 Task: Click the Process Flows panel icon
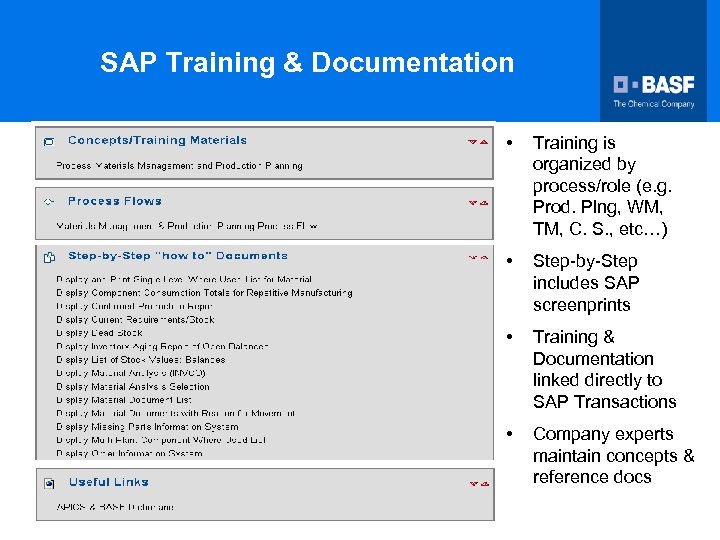pos(49,202)
